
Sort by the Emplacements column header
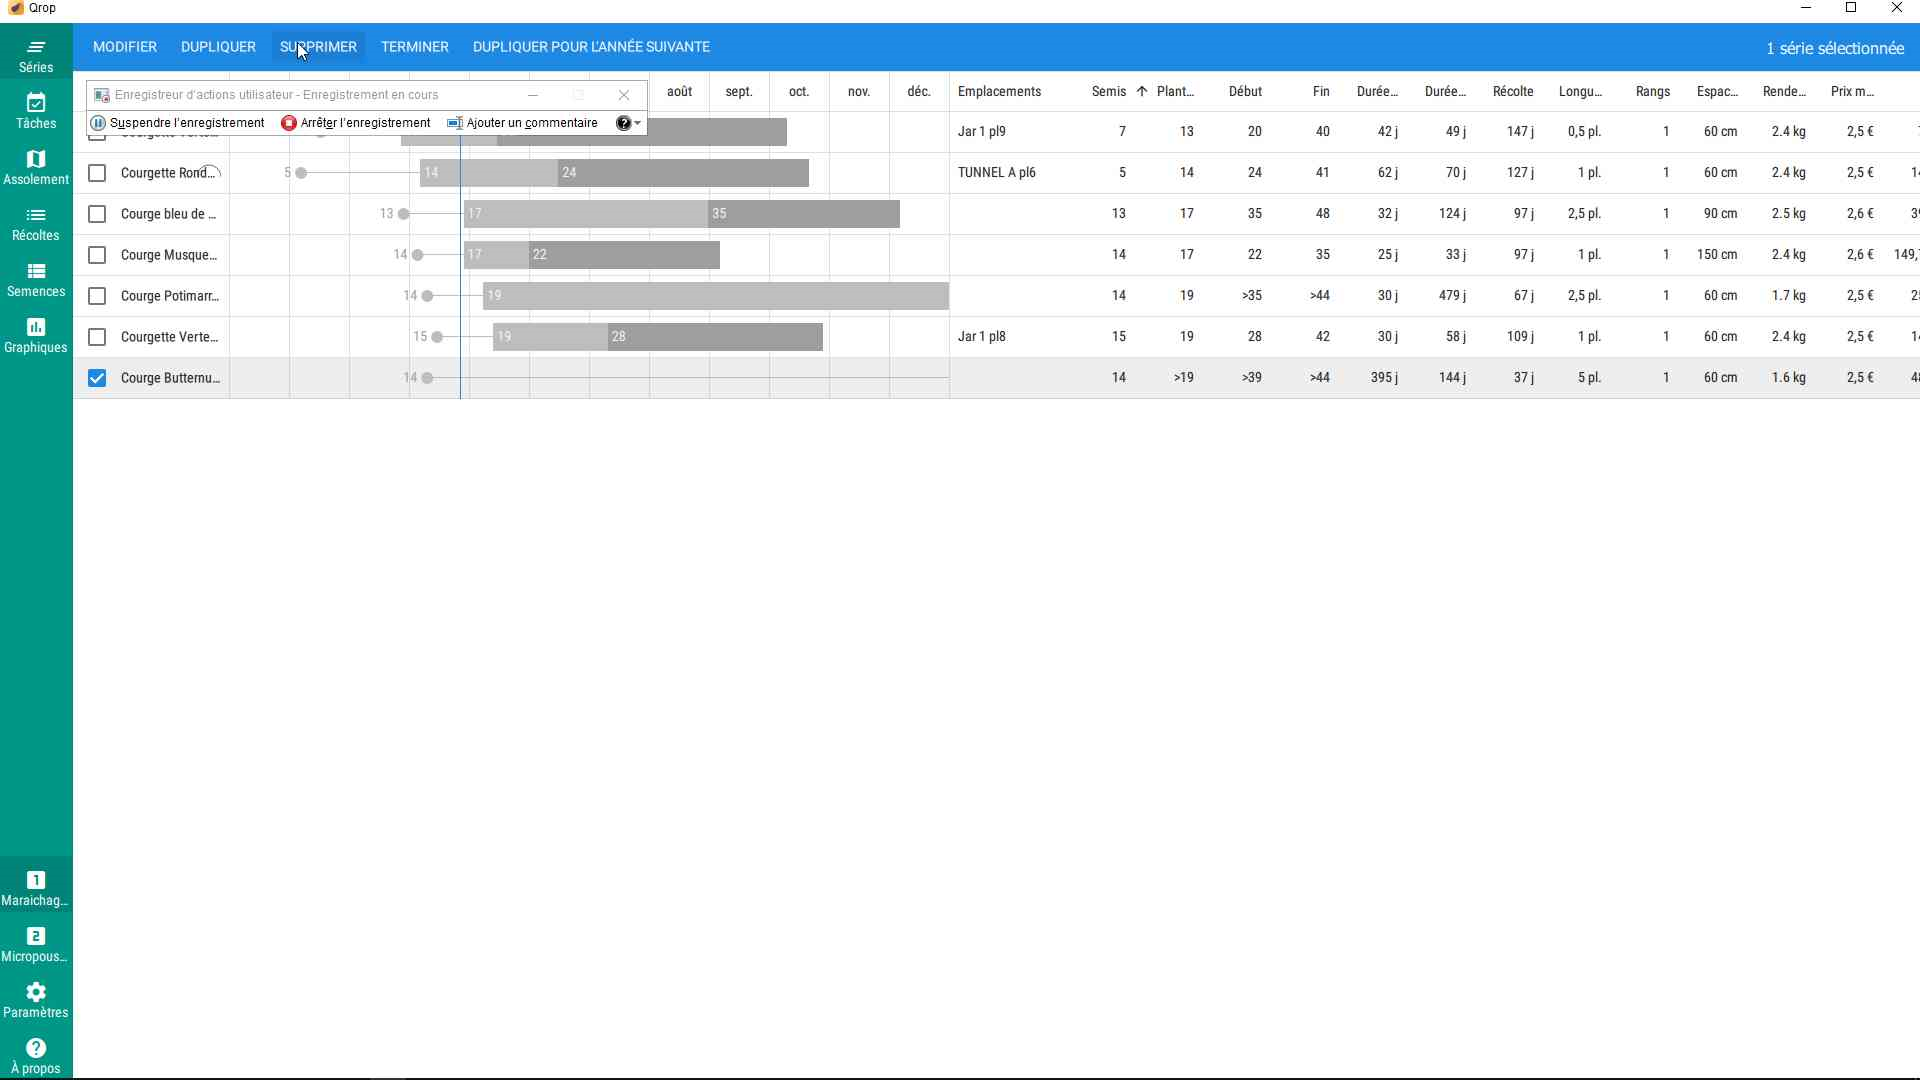coord(999,91)
